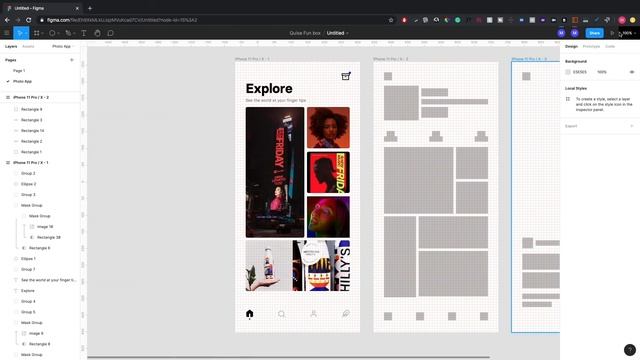This screenshot has width=640, height=360.
Task: Switch to the Assets tab
Action: [x=28, y=47]
